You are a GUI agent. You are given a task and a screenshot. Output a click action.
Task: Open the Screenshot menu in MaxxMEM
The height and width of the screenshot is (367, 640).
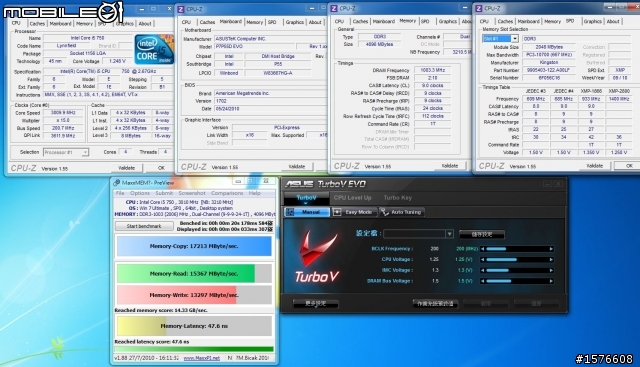click(192, 193)
